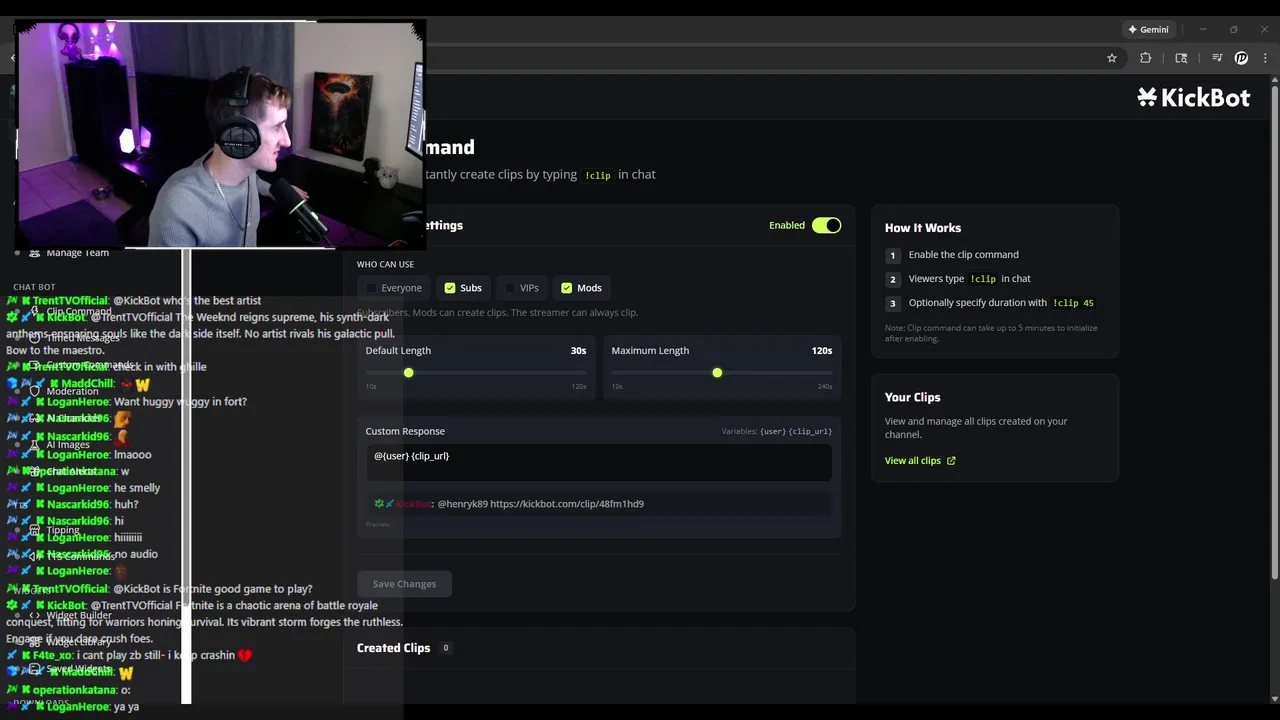
Task: Click the Save Changes button
Action: [x=404, y=584]
